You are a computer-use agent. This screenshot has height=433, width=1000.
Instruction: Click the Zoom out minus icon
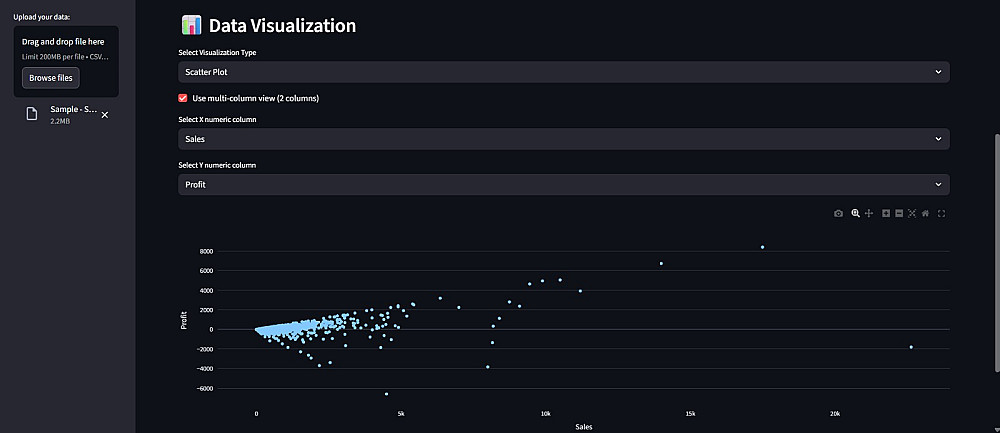point(899,213)
